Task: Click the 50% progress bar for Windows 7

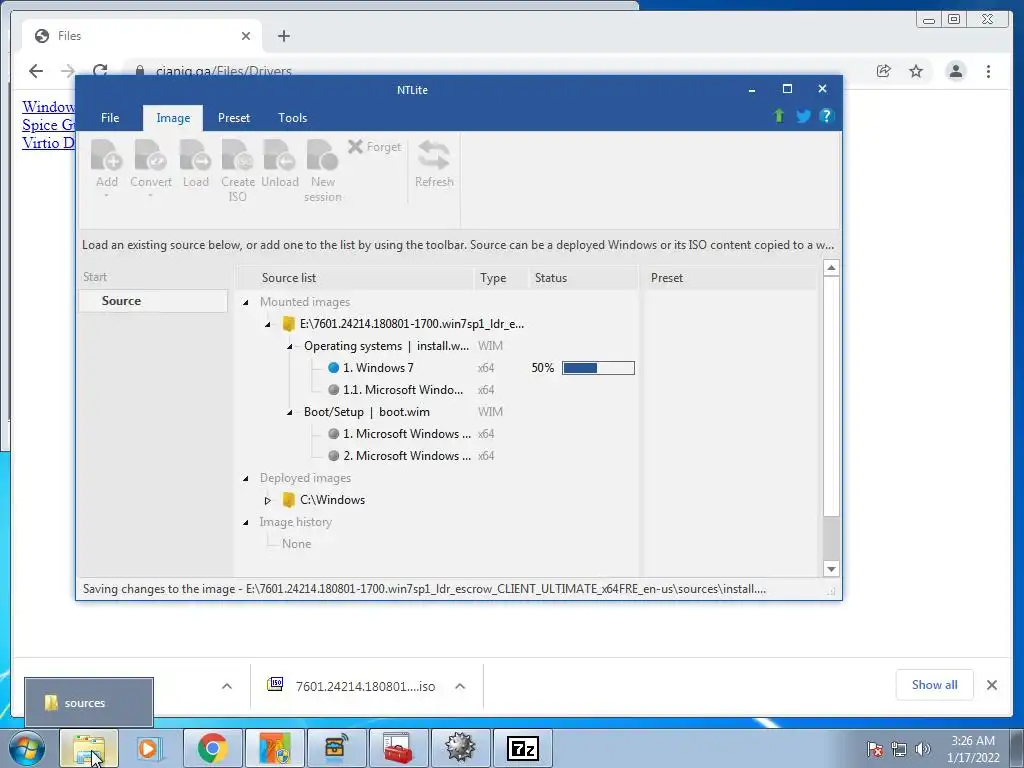Action: click(598, 368)
